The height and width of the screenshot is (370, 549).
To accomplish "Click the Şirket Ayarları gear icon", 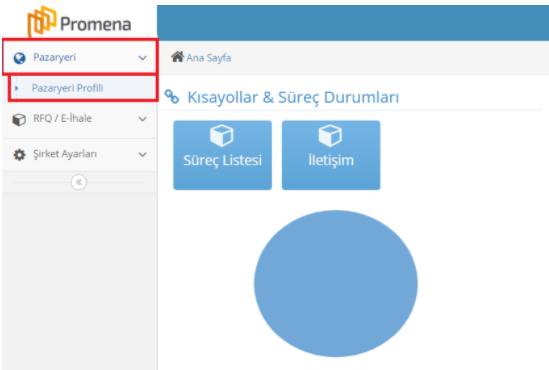I will click(19, 154).
